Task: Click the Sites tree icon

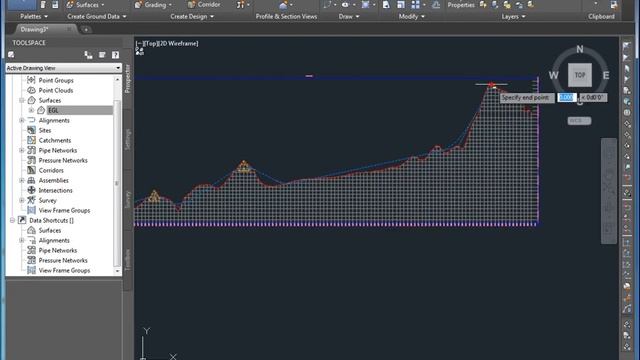Action: [31, 130]
